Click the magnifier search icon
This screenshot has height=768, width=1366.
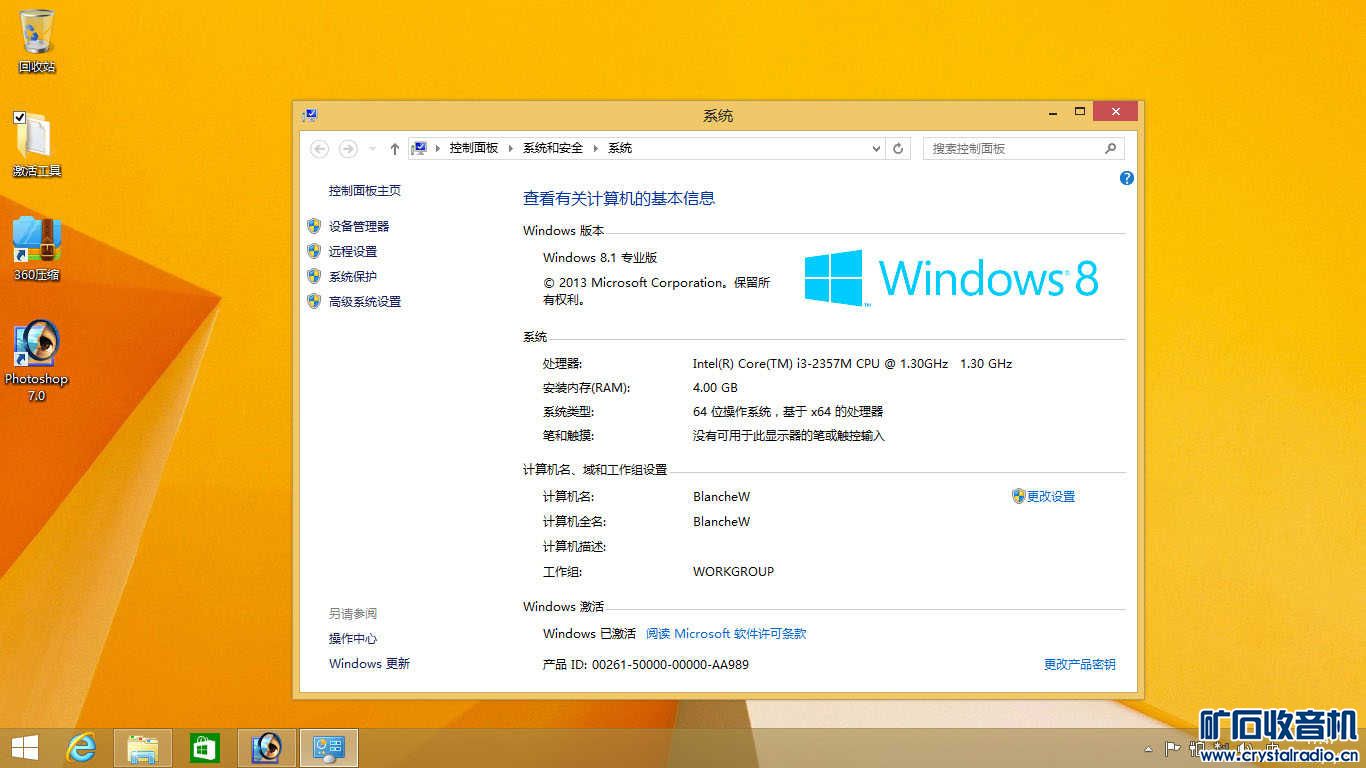click(1110, 149)
